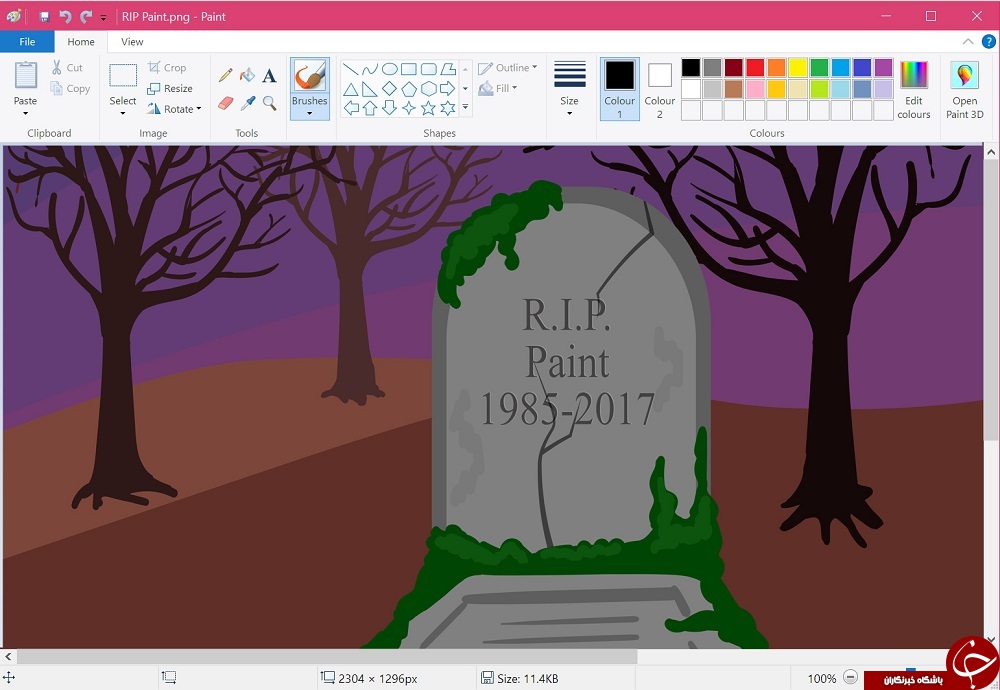The height and width of the screenshot is (690, 1000).
Task: Click the Resize button
Action: click(170, 89)
